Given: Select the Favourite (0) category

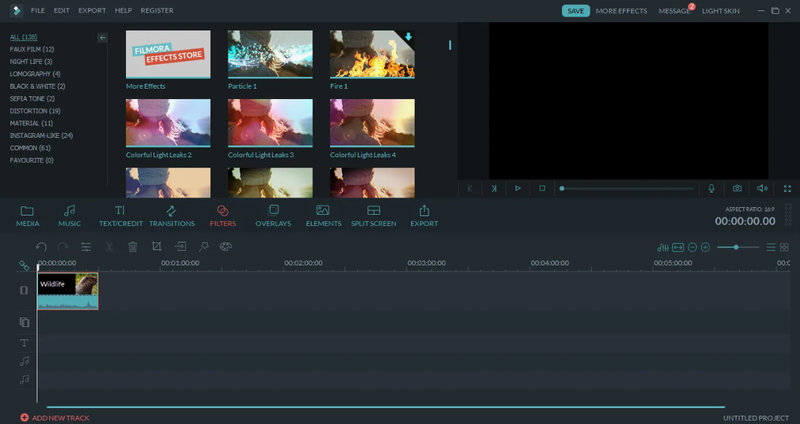Looking at the screenshot, I should pos(32,160).
